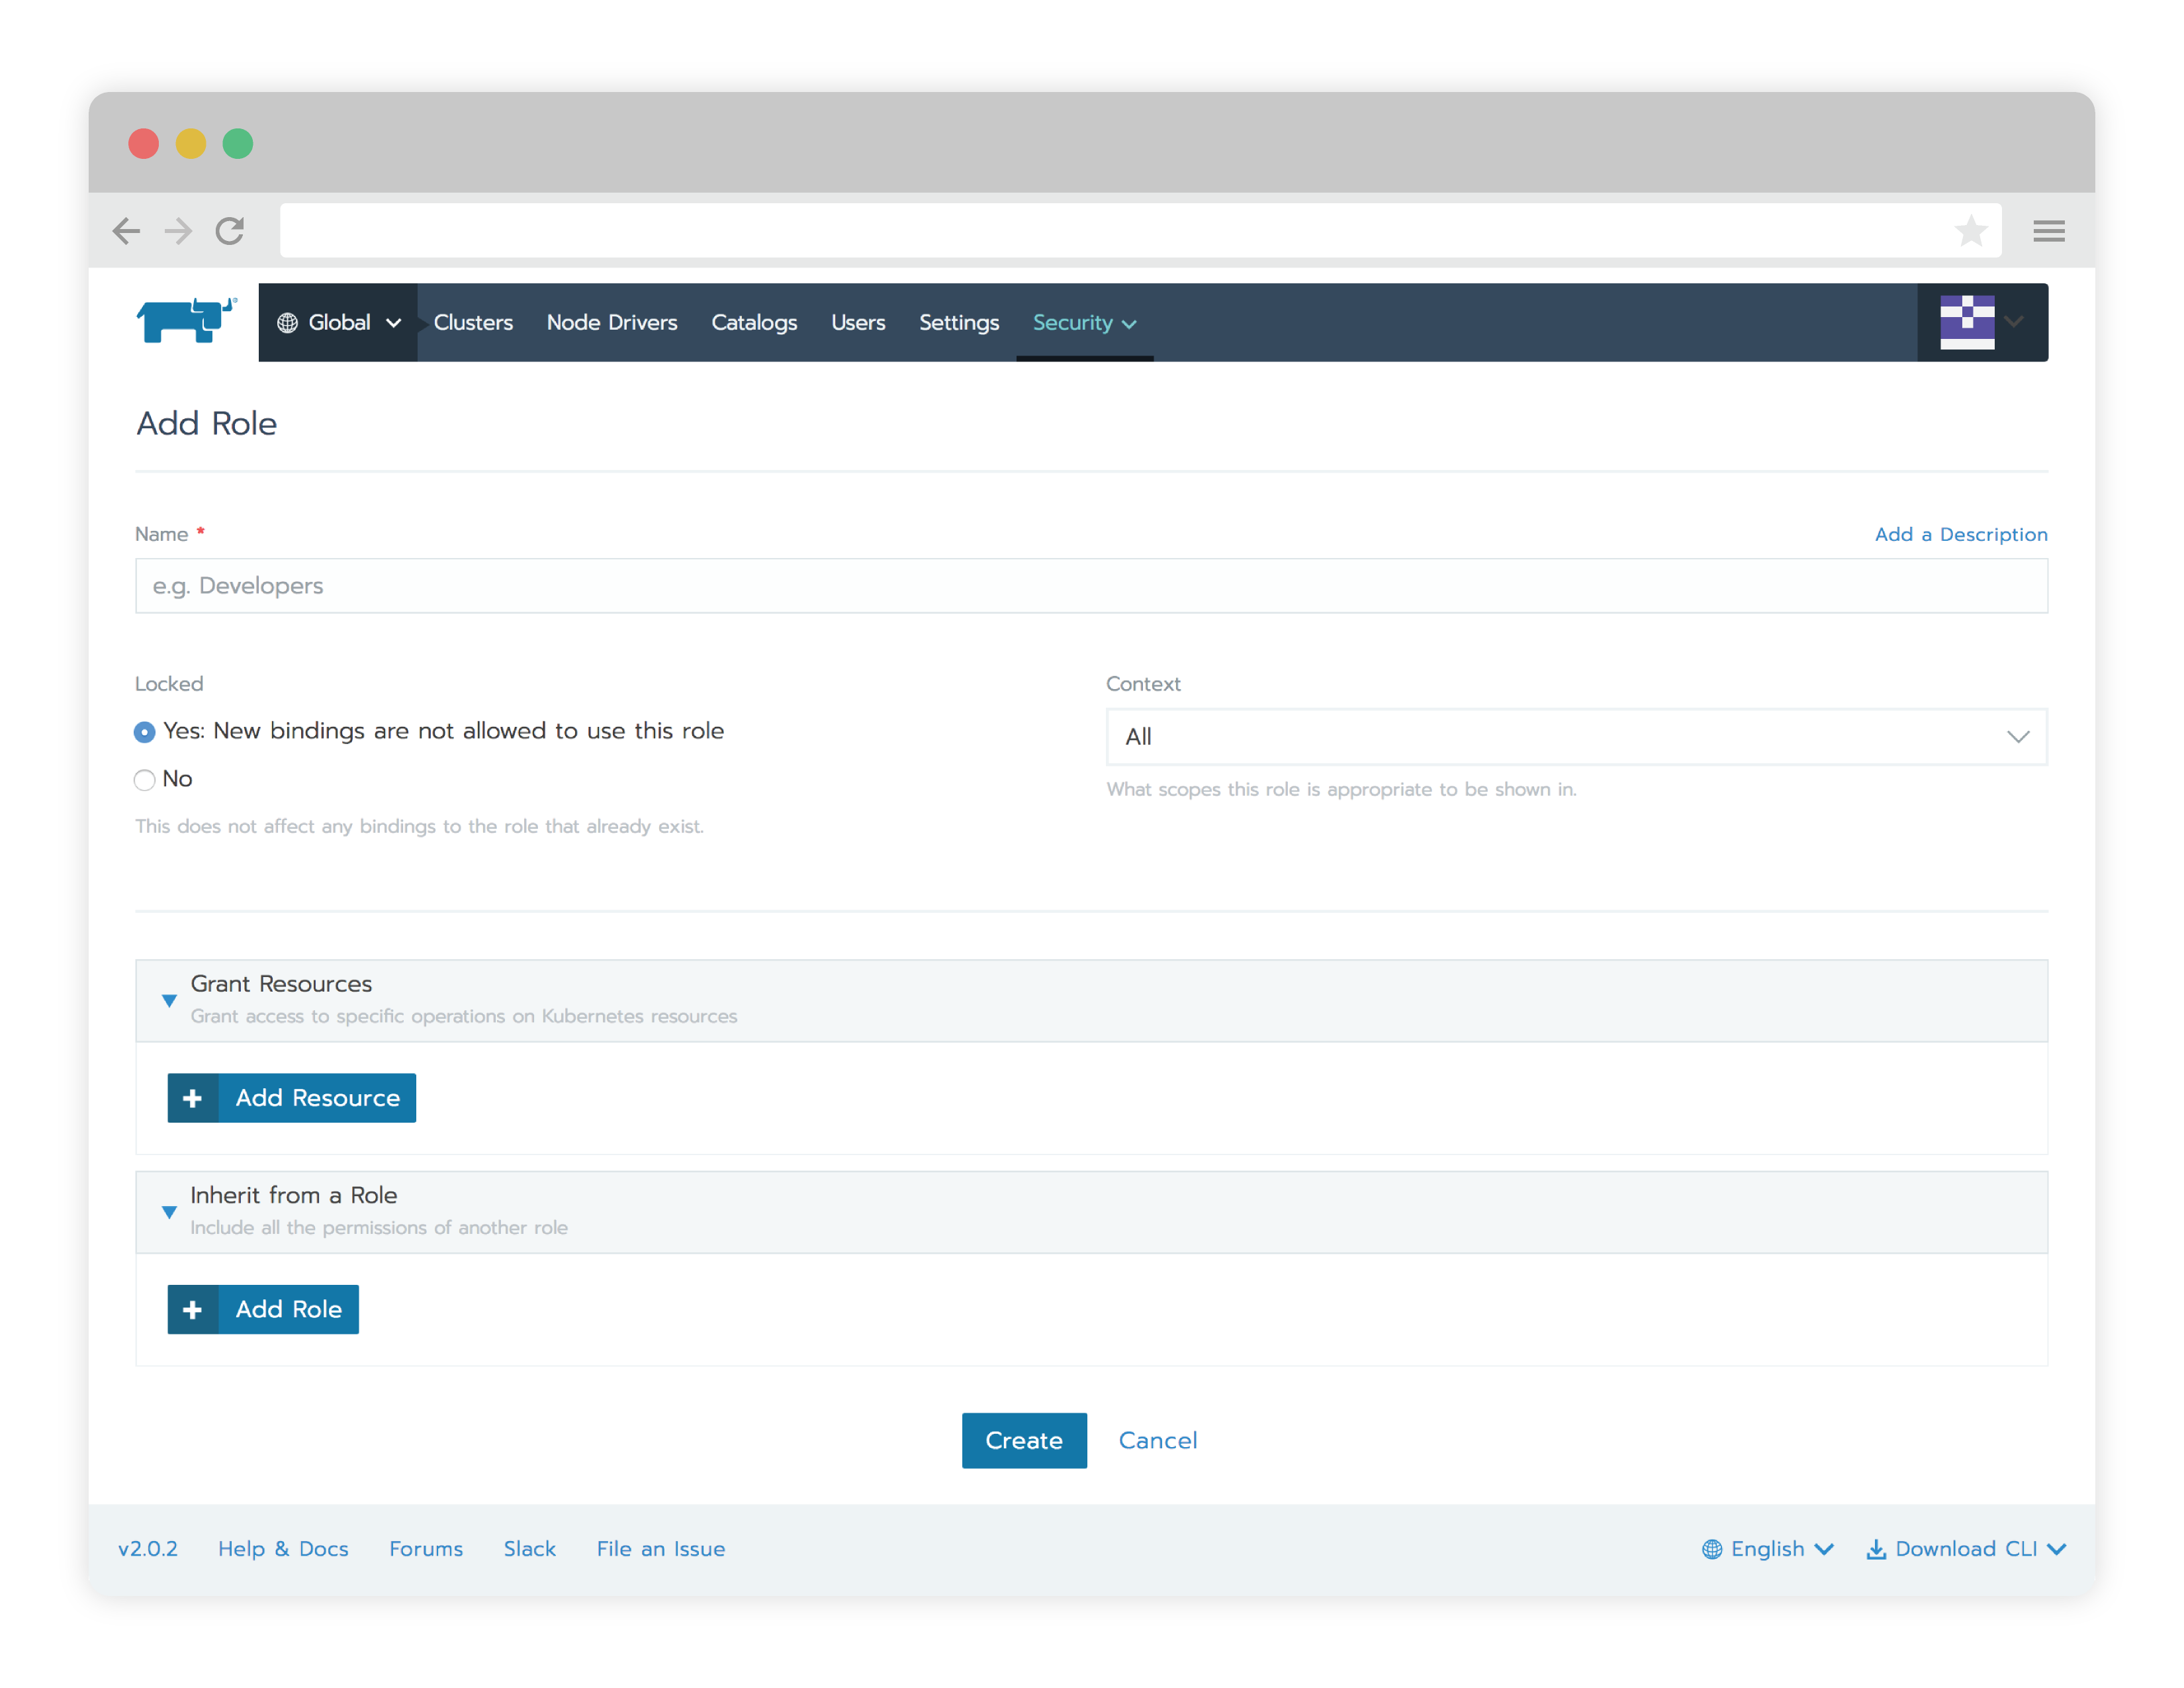Click the globe icon beside English
The width and height of the screenshot is (2184, 1688).
click(x=1712, y=1549)
